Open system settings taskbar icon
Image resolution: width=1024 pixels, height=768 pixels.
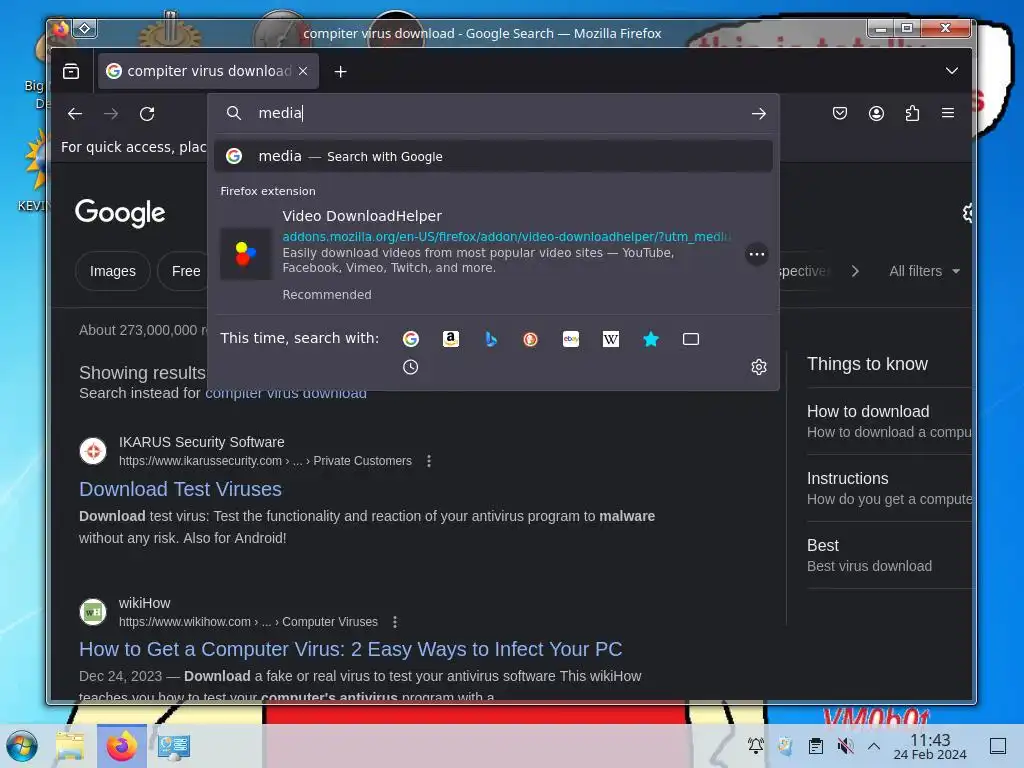pyautogui.click(x=174, y=746)
